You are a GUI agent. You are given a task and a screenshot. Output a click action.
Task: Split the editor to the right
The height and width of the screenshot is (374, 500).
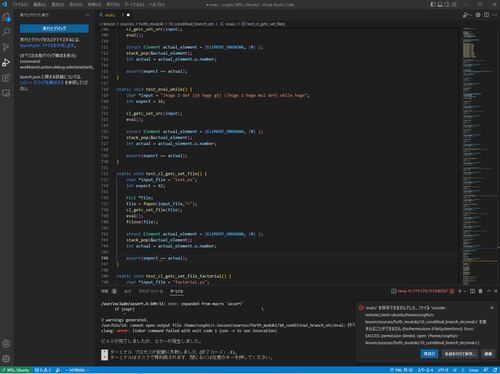tap(486, 15)
